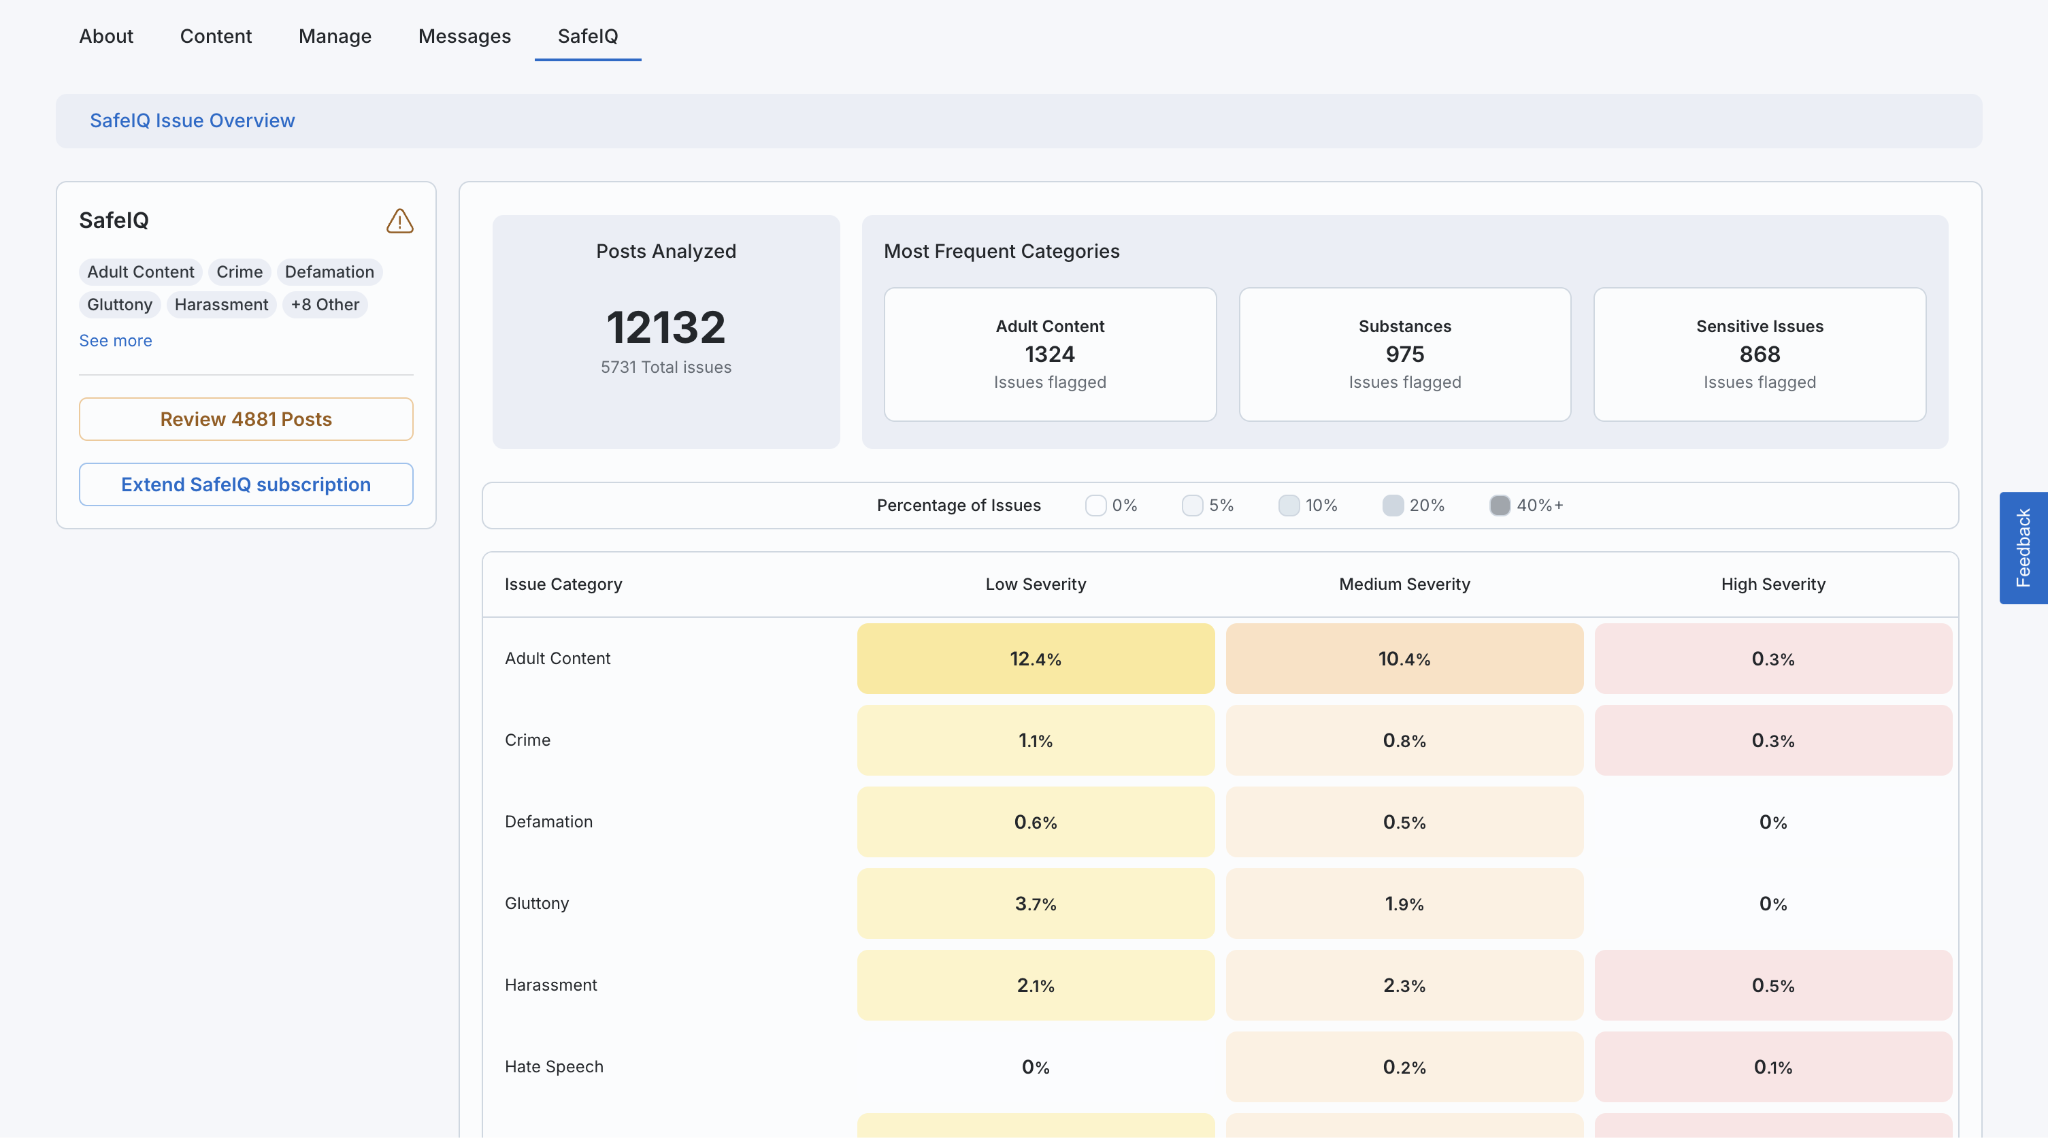Viewport: 2048px width, 1138px height.
Task: Click Gluttony low severity 3.7% cell
Action: coord(1036,904)
